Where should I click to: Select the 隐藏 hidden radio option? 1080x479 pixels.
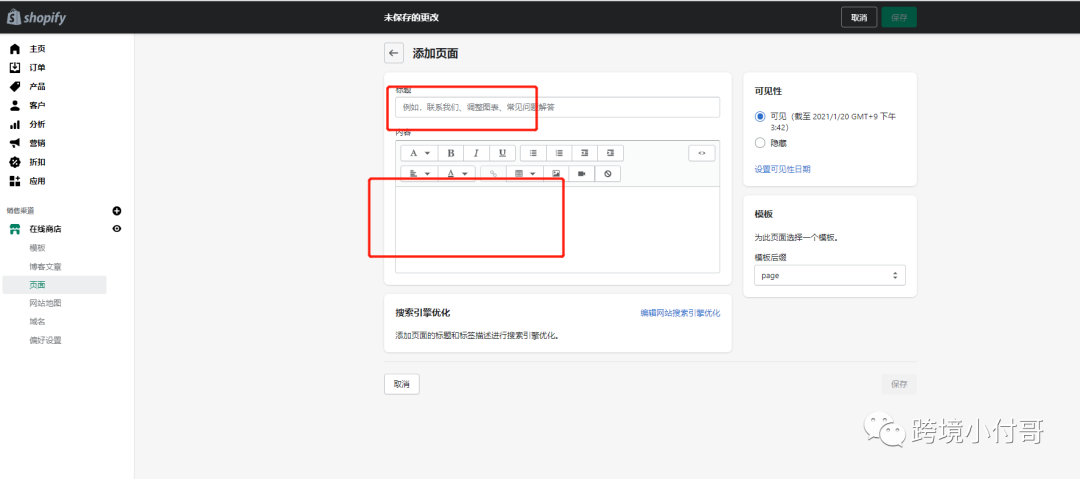coord(760,143)
